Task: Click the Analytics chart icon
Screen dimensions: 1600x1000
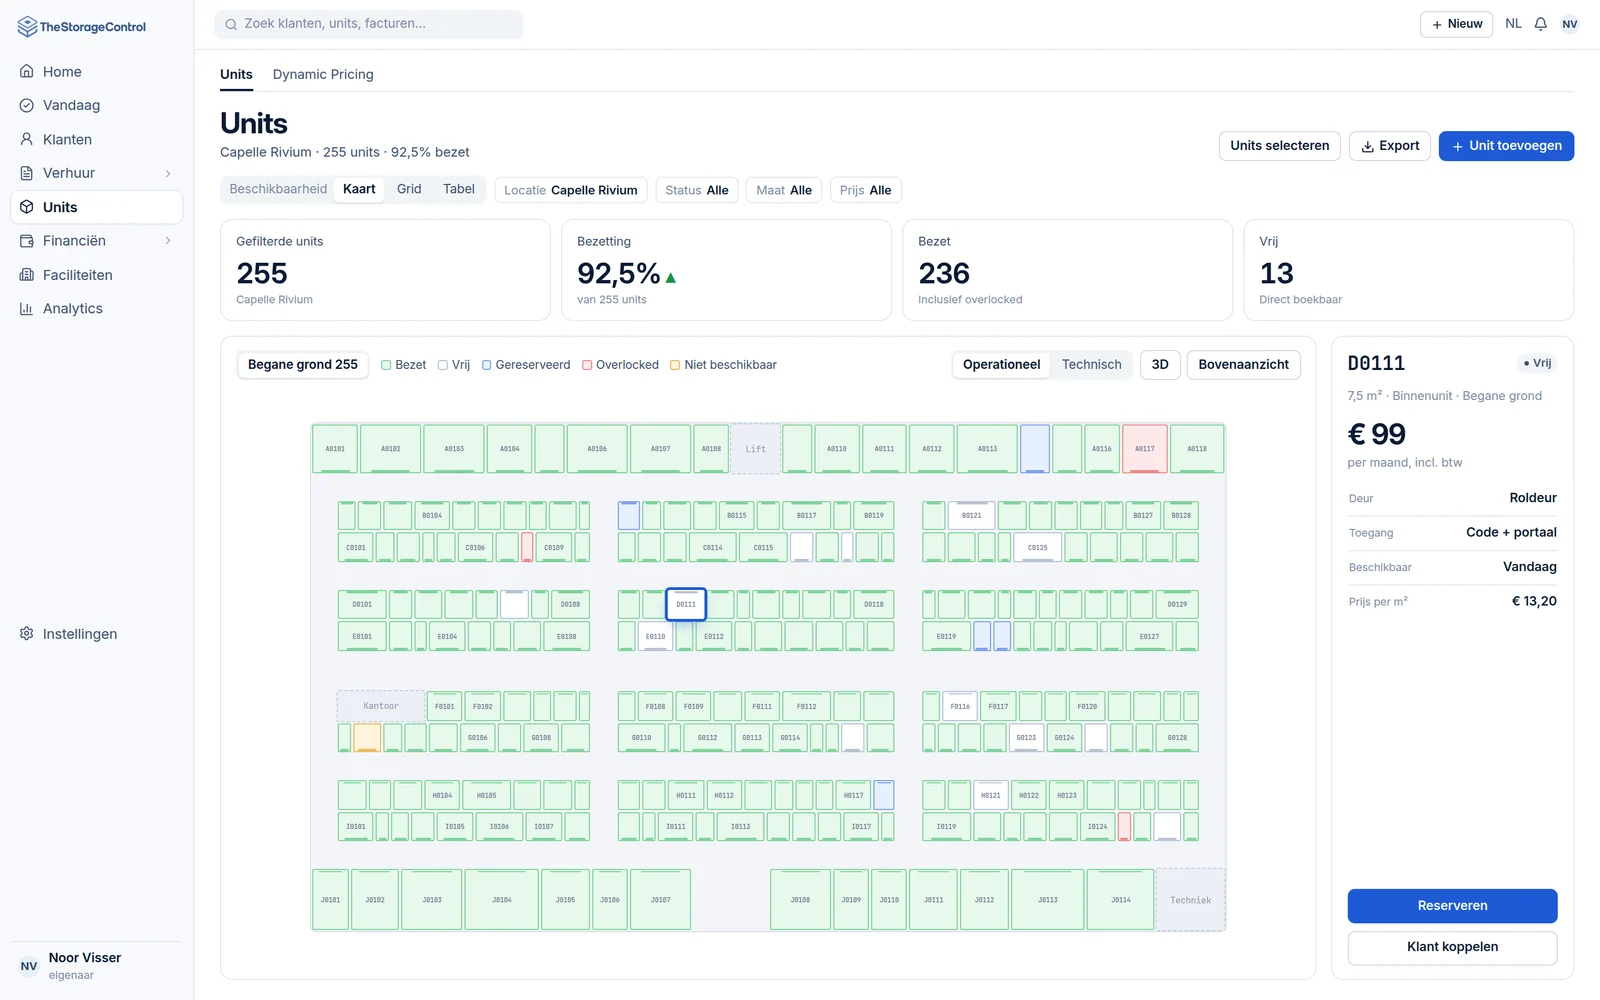Action: [x=27, y=309]
